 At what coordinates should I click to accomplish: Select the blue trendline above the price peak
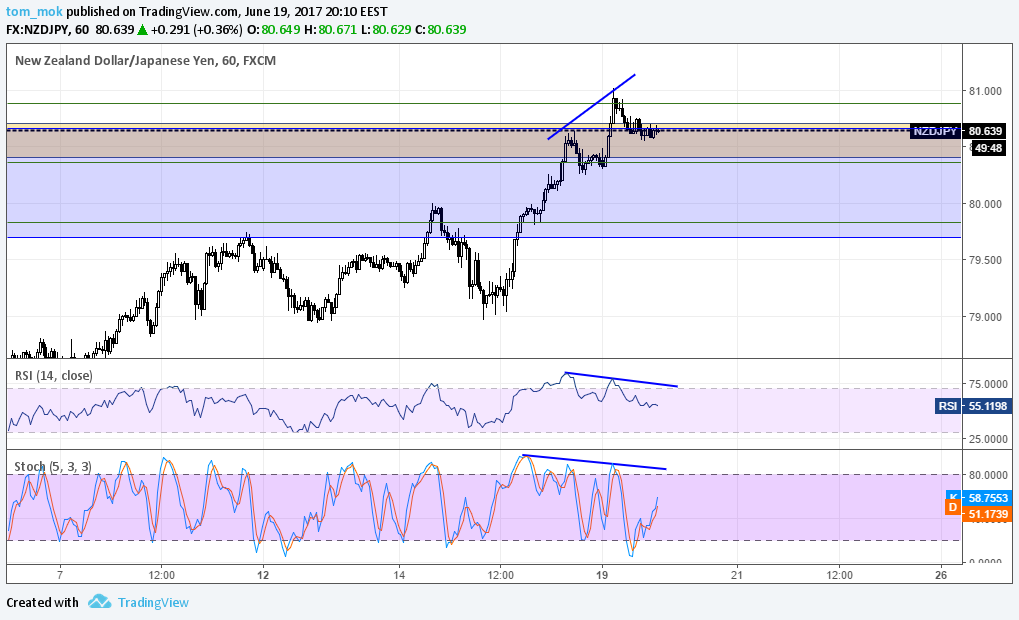(591, 107)
